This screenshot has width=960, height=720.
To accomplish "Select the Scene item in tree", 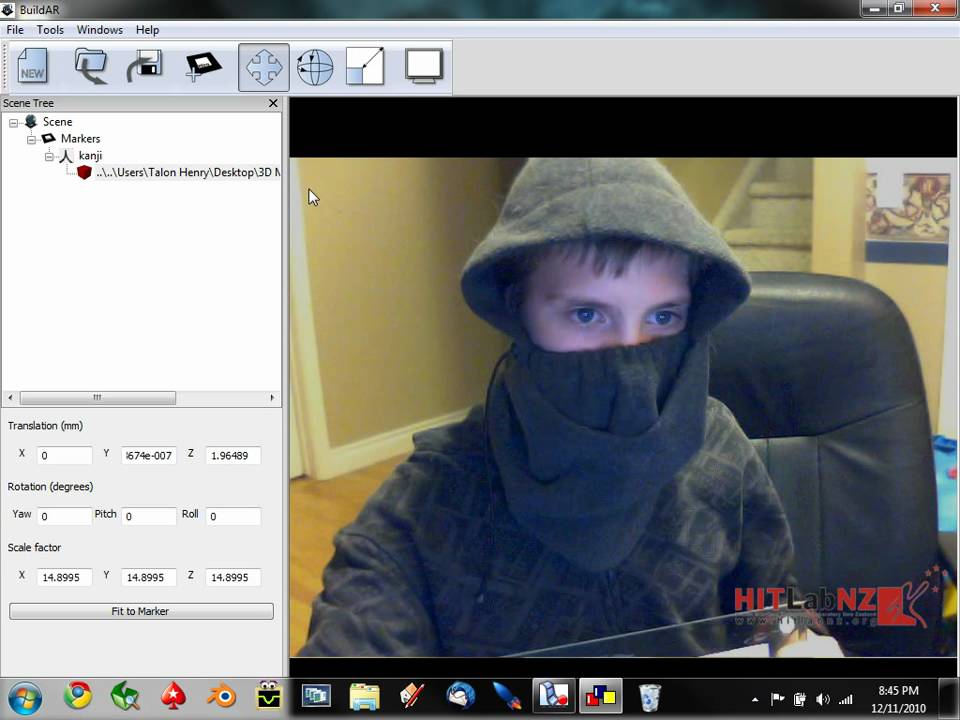I will click(58, 122).
